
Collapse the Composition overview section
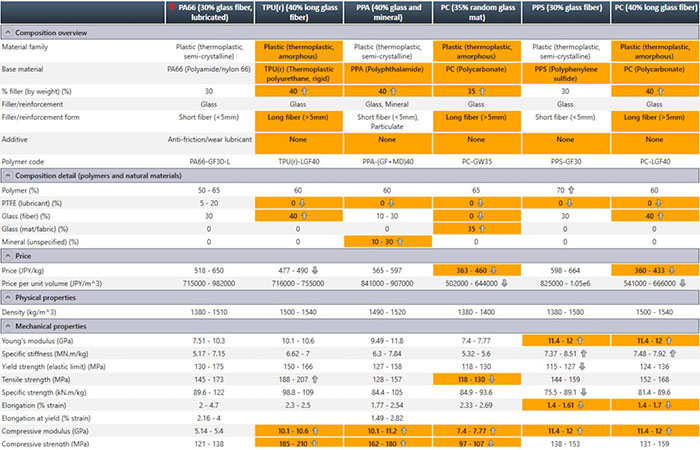pos(8,33)
